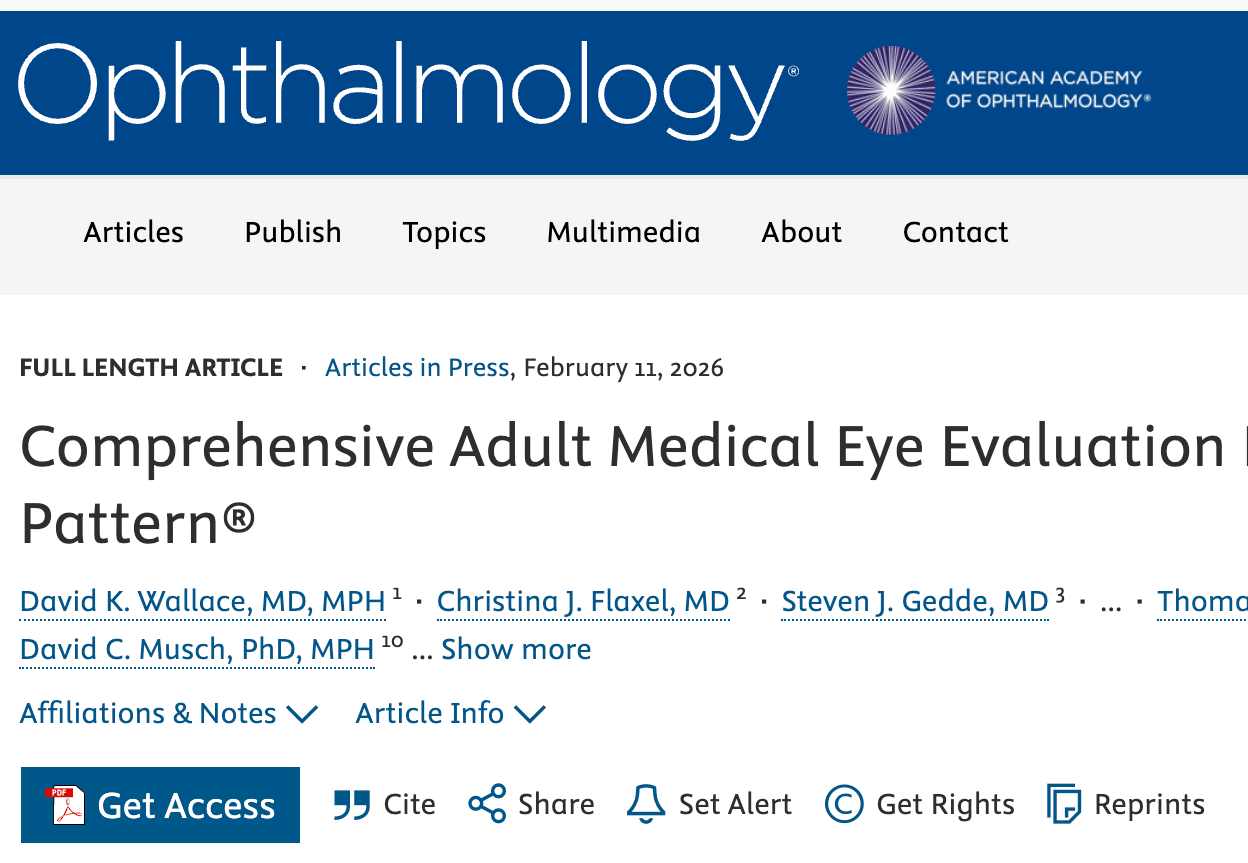Show more authors in the list
The image size is (1248, 863).
[516, 649]
